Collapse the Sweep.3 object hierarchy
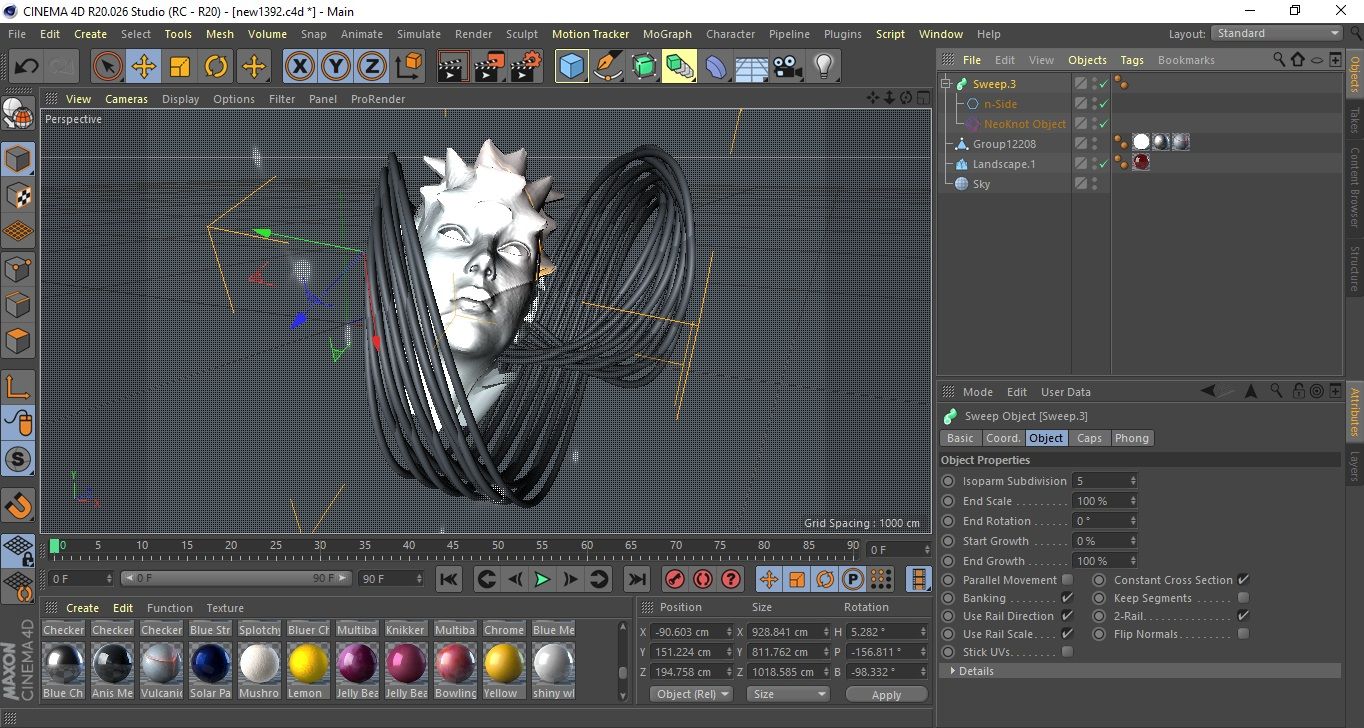The width and height of the screenshot is (1364, 728). coord(946,84)
